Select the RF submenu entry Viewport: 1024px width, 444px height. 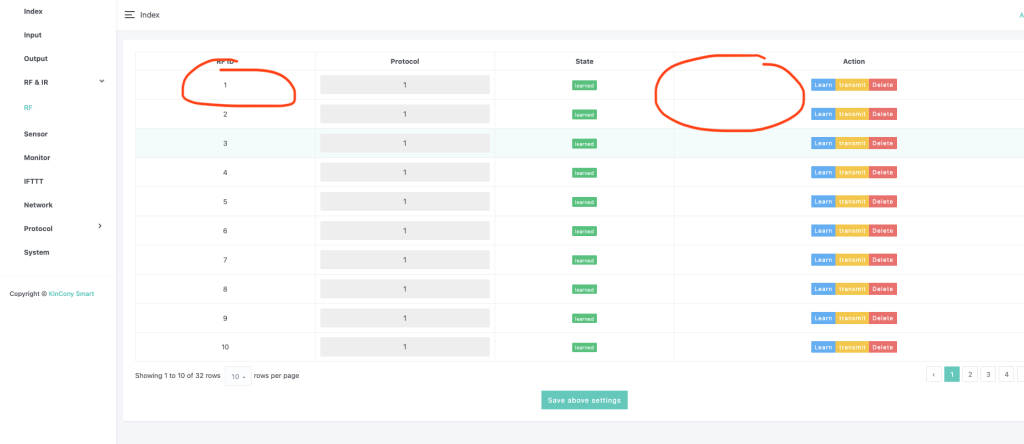[28, 106]
